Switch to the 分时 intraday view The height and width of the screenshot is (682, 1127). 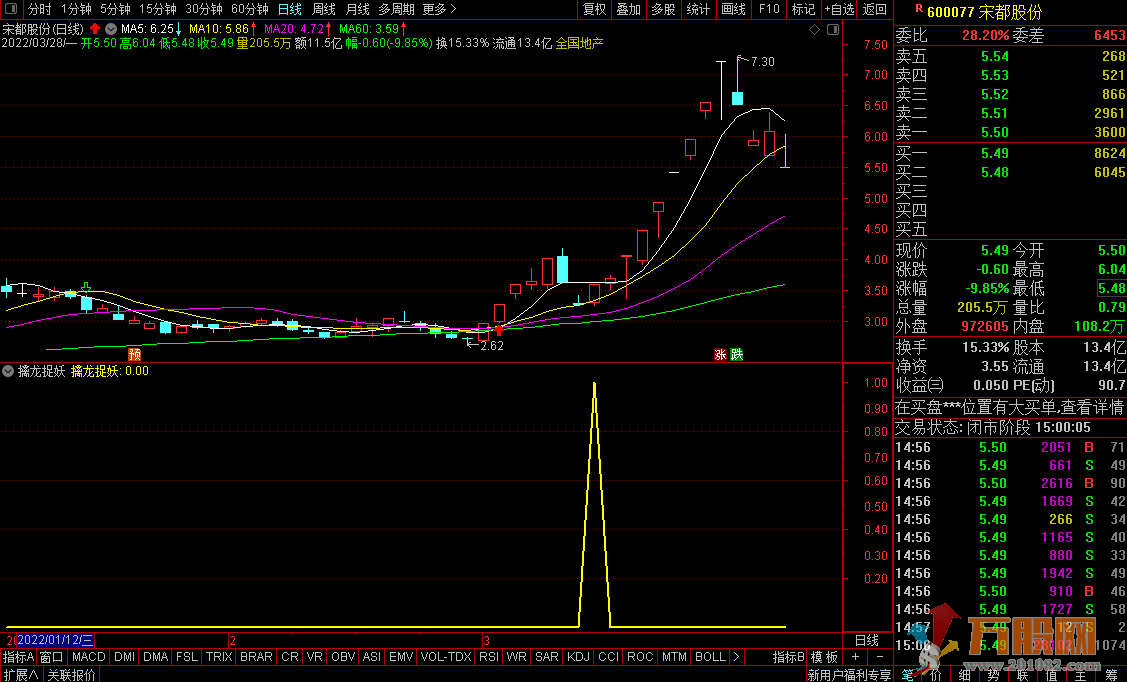[x=40, y=9]
